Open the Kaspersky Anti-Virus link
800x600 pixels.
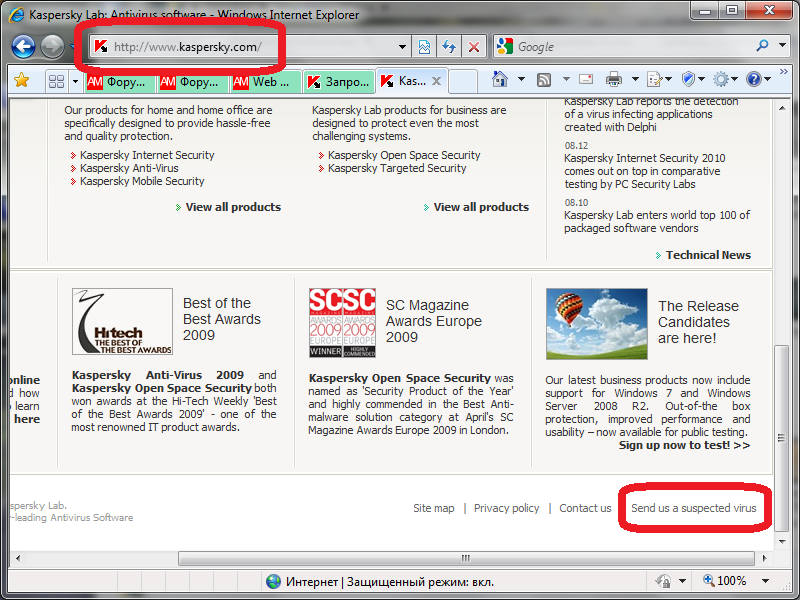click(129, 168)
